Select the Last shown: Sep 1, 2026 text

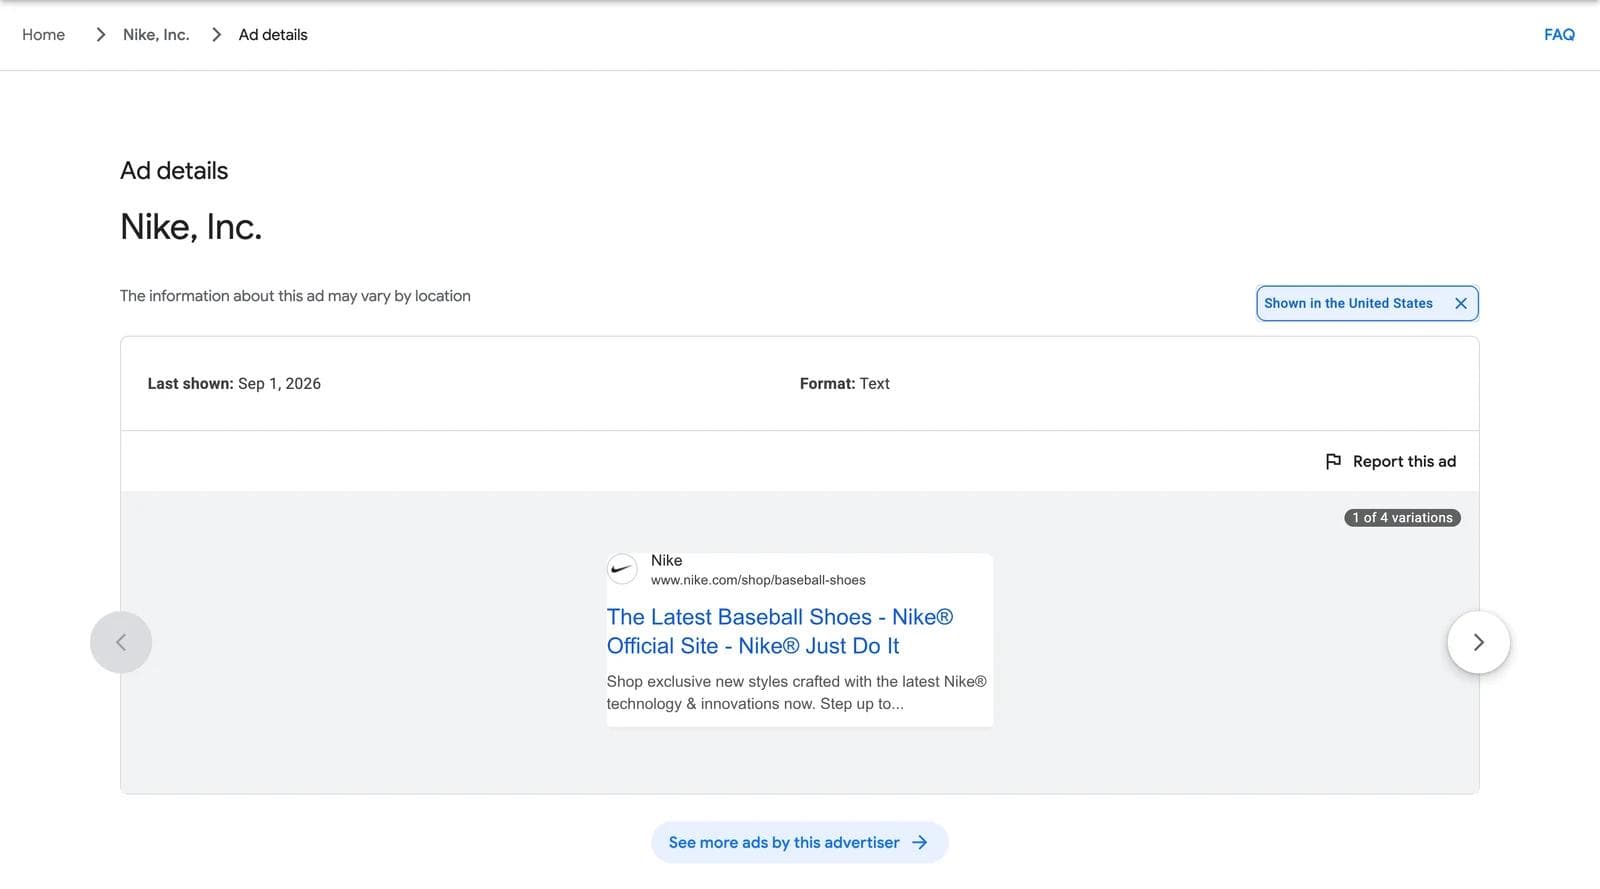(234, 383)
